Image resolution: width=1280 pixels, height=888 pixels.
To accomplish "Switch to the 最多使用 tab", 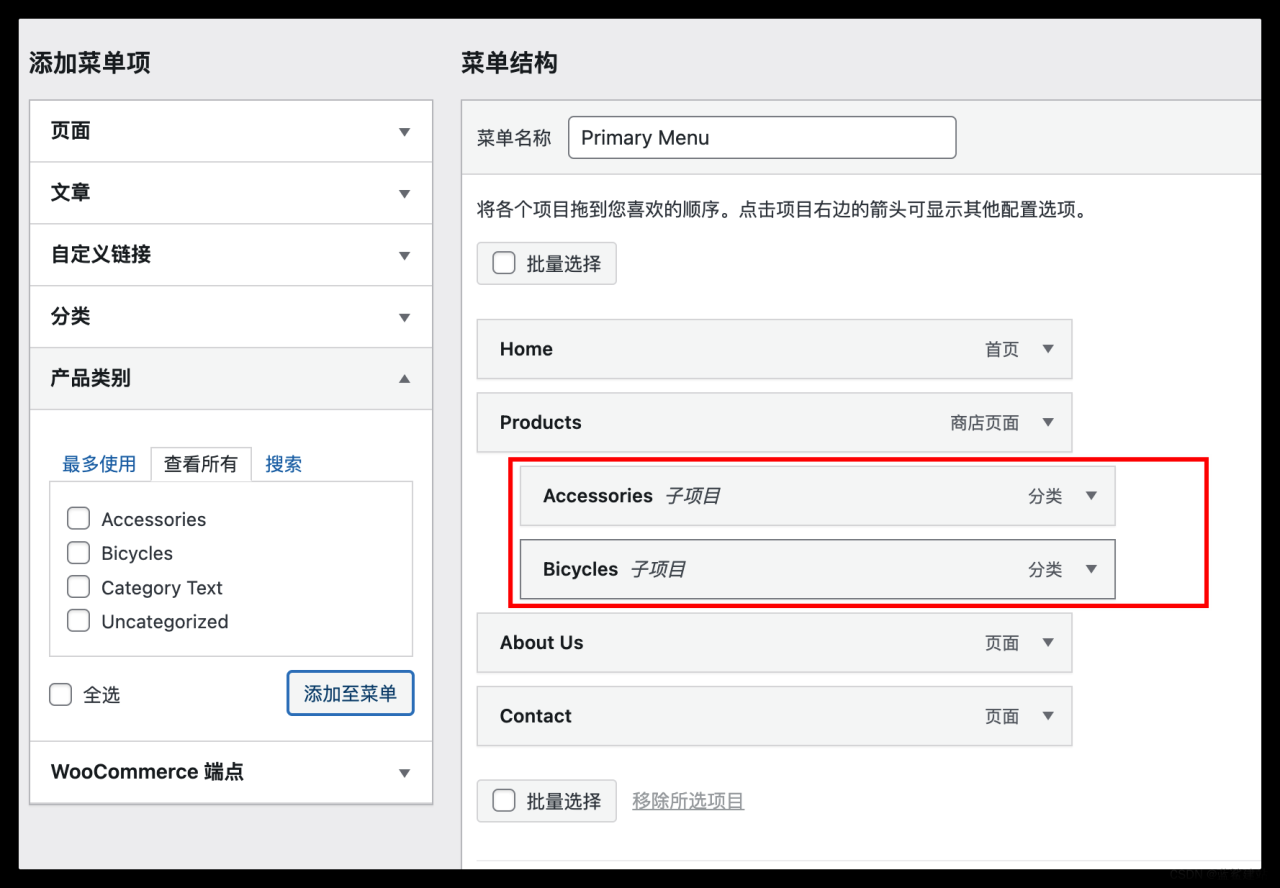I will 99,464.
